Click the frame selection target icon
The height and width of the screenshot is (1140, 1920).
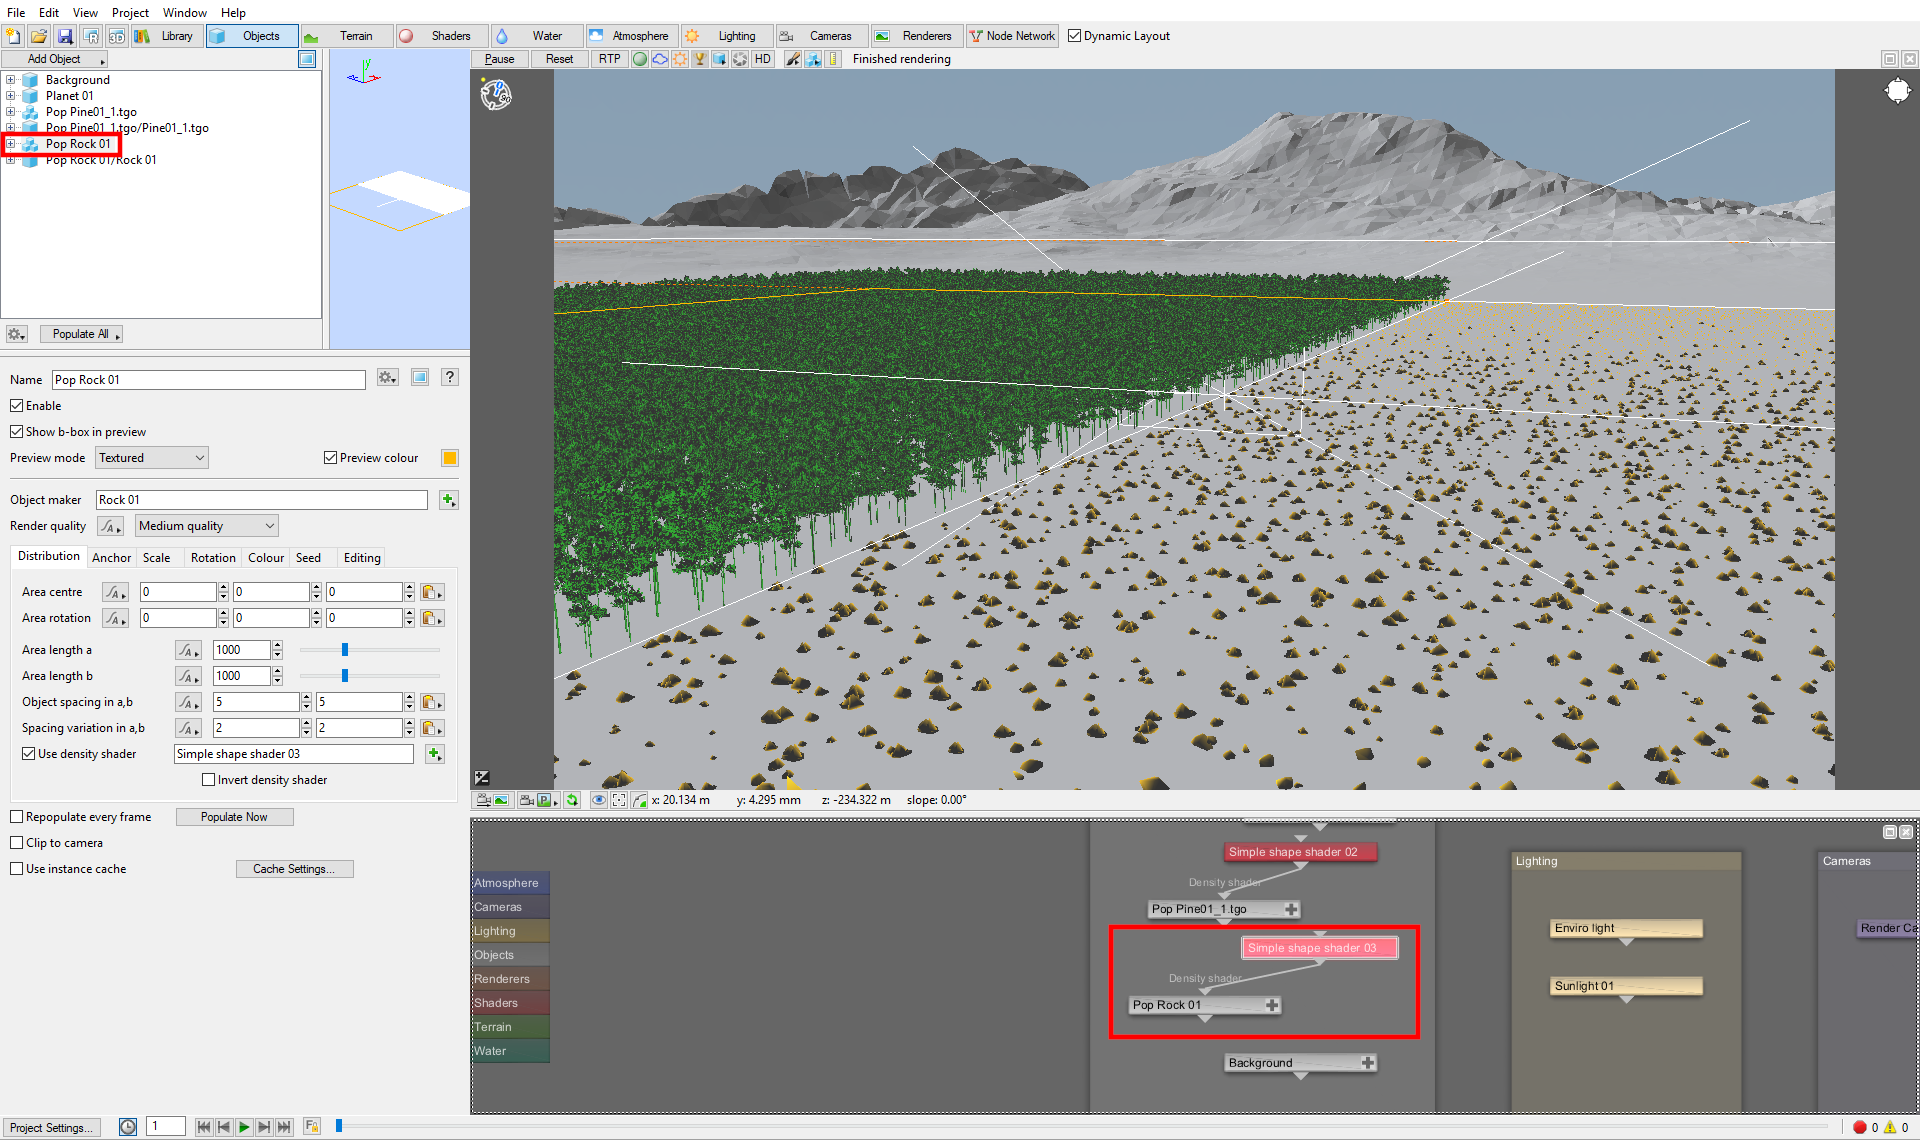pyautogui.click(x=619, y=800)
